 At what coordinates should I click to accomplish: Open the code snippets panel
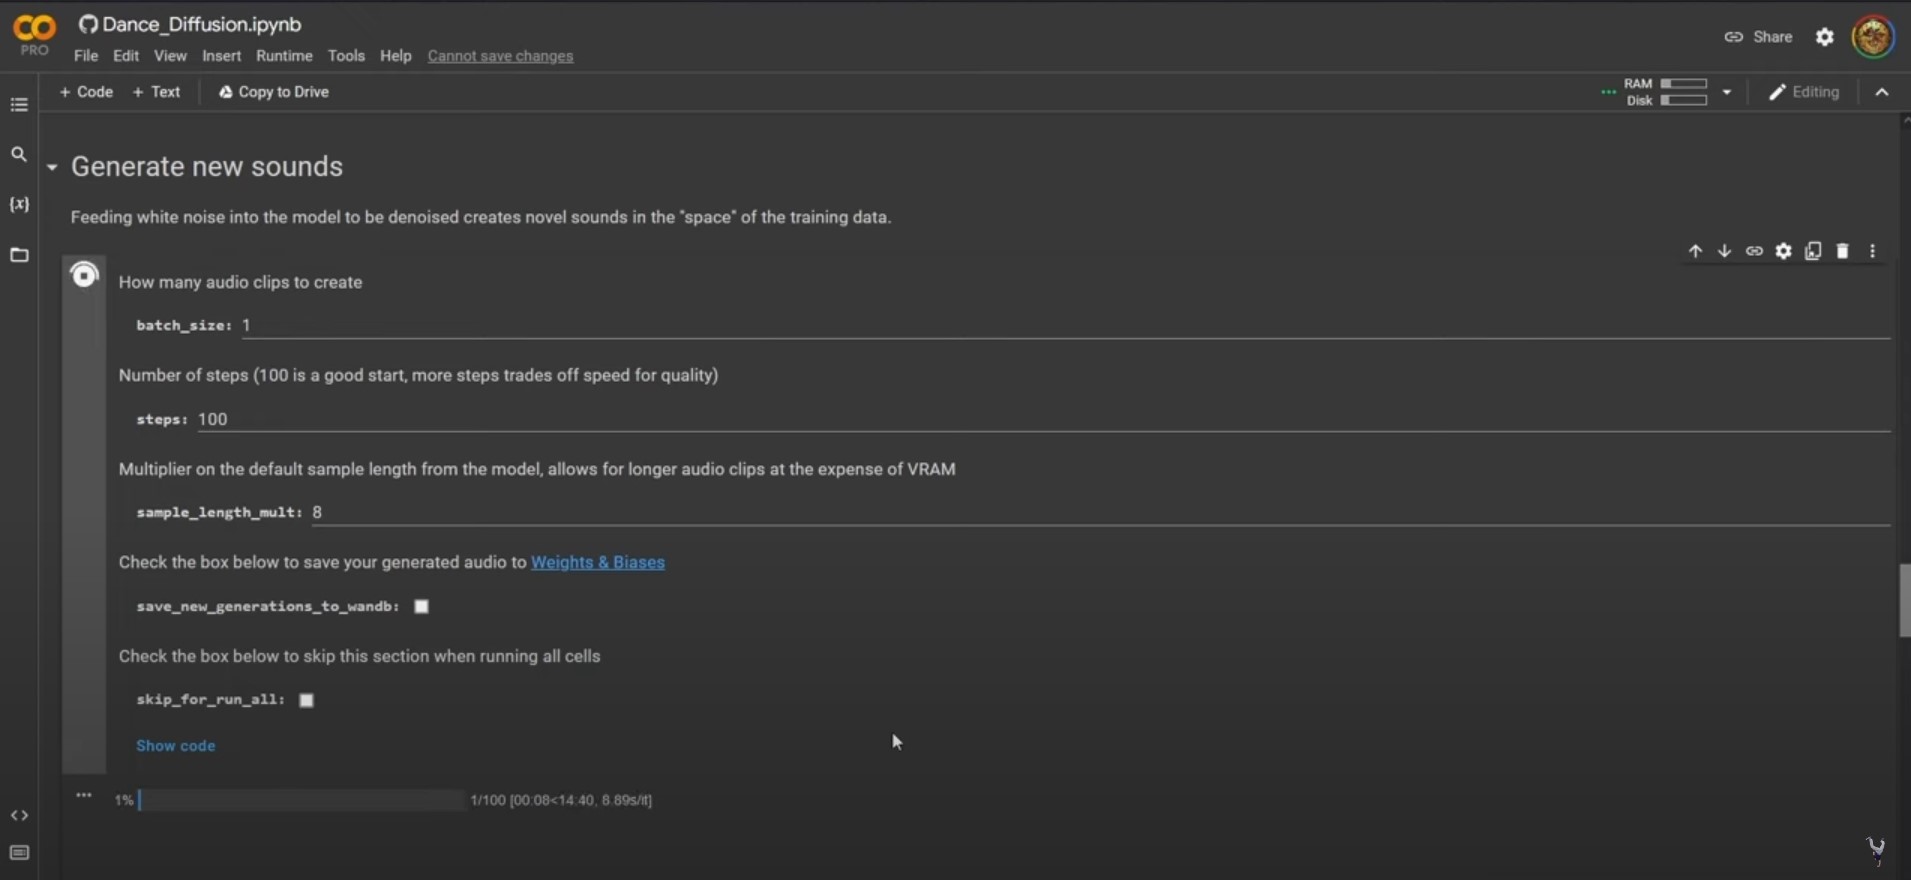[19, 815]
